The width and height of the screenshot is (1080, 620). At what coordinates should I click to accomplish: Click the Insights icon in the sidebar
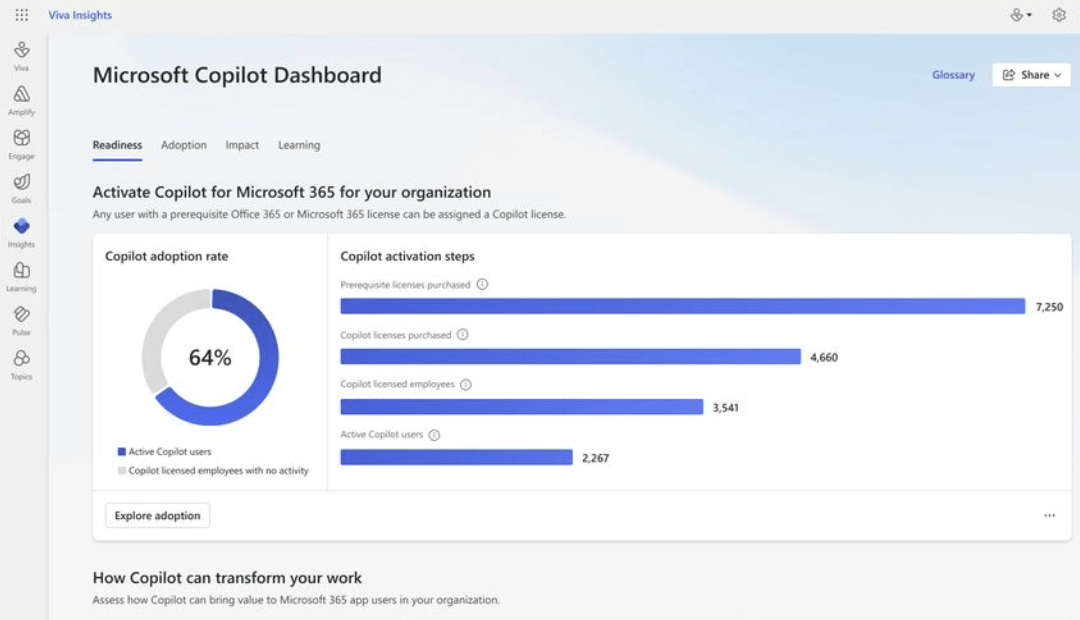coord(21,228)
